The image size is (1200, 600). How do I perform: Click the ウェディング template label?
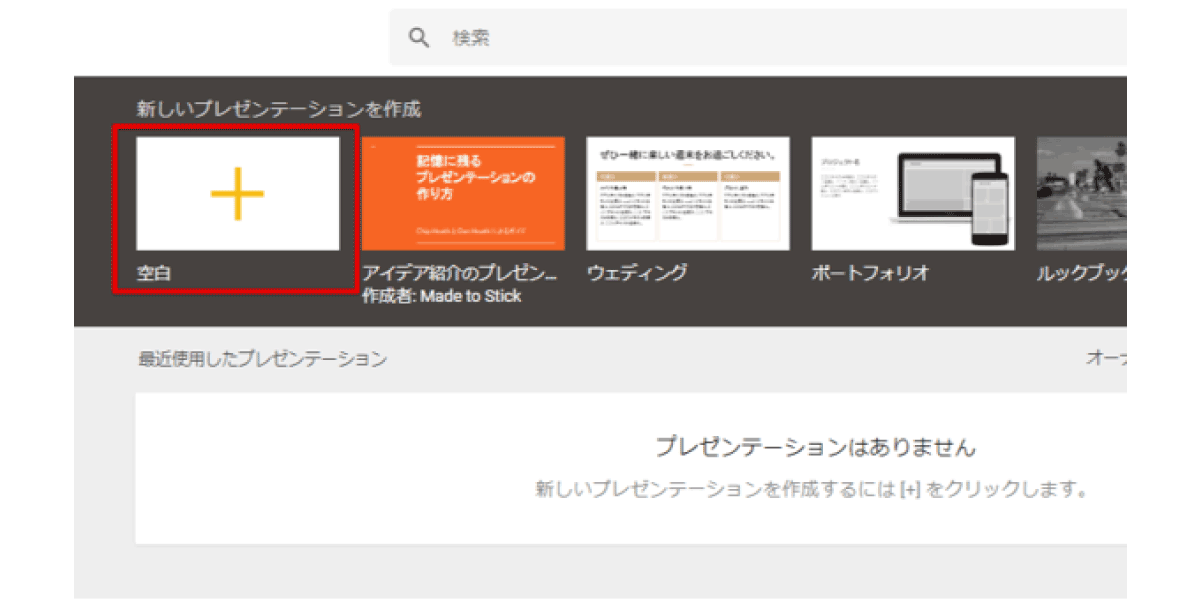tap(636, 272)
